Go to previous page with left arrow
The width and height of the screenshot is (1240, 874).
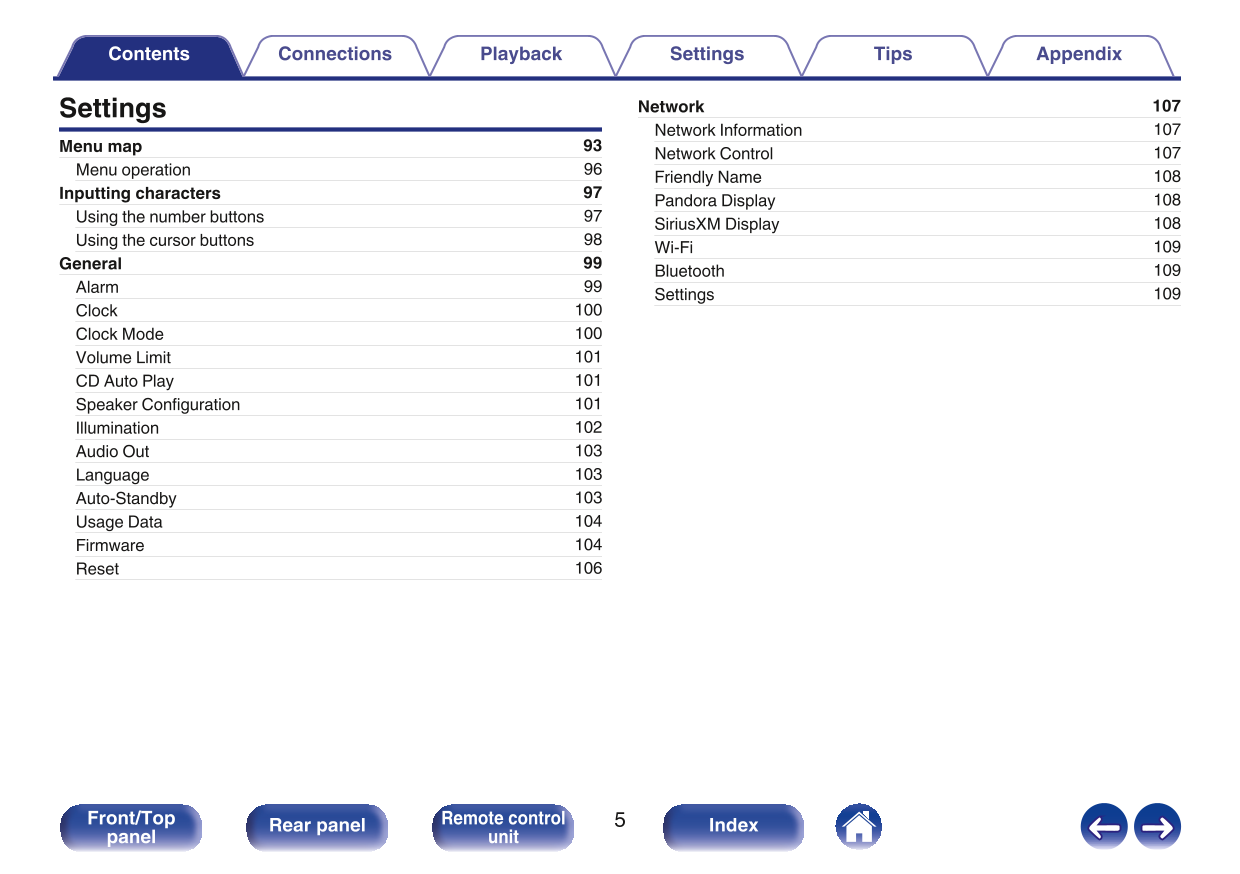pos(1103,827)
